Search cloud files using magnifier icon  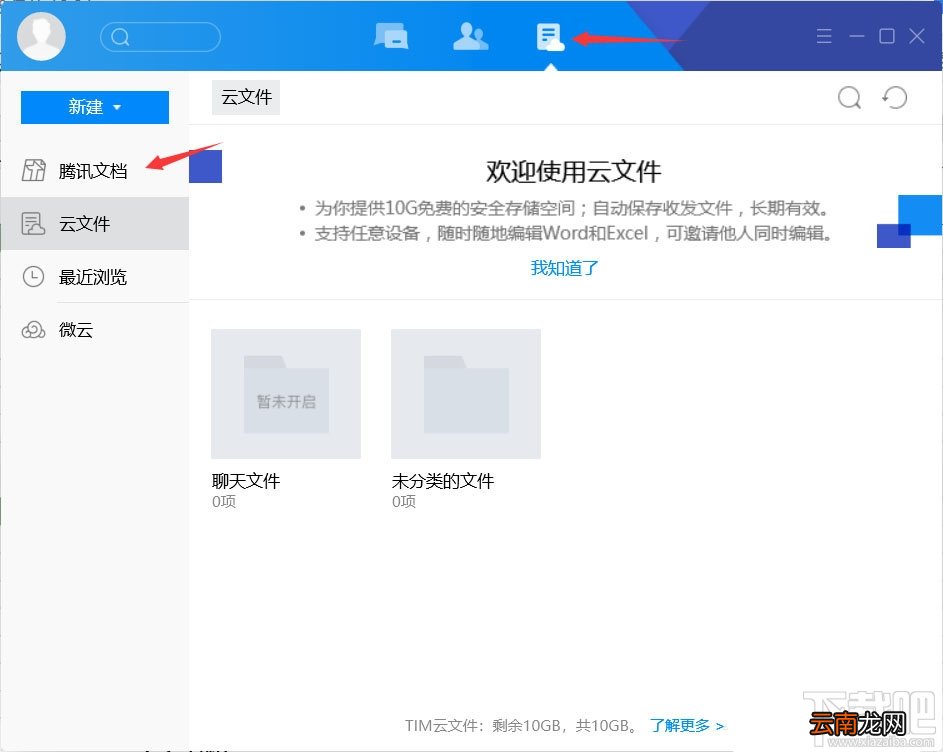click(x=849, y=97)
